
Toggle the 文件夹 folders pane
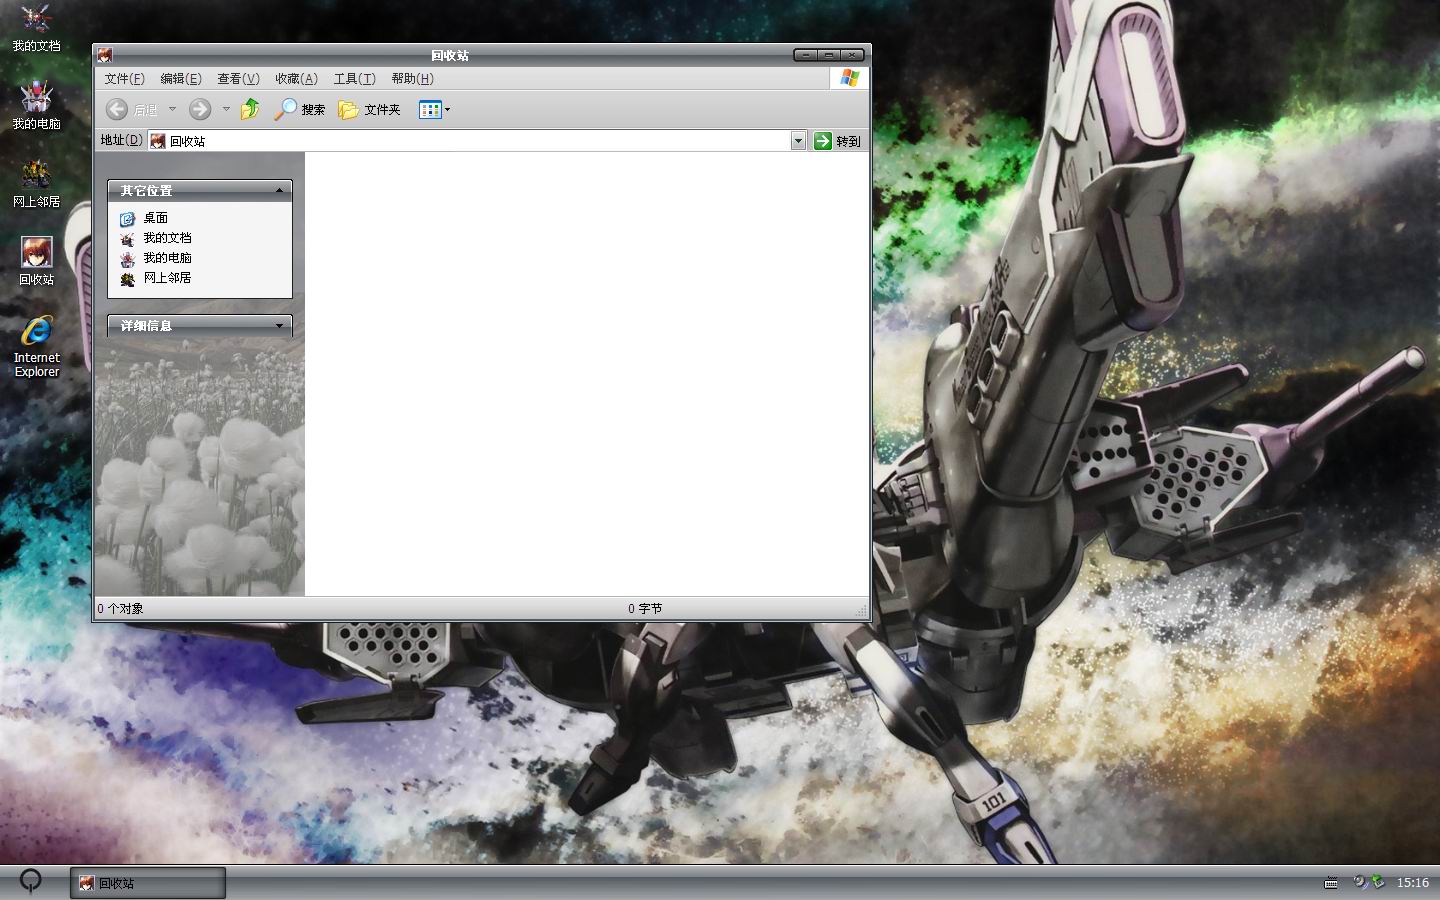click(369, 109)
